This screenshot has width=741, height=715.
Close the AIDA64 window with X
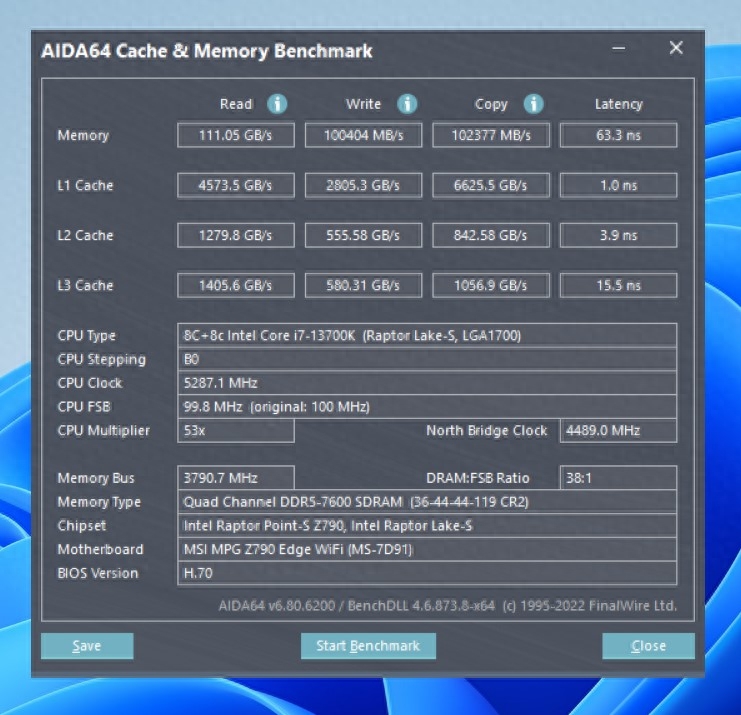coord(676,48)
